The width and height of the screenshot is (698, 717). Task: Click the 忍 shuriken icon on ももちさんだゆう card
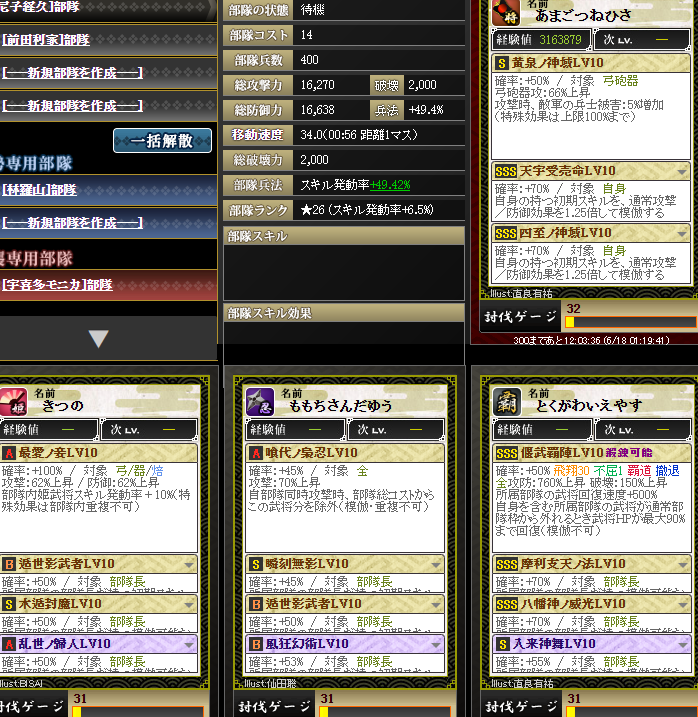pos(260,401)
